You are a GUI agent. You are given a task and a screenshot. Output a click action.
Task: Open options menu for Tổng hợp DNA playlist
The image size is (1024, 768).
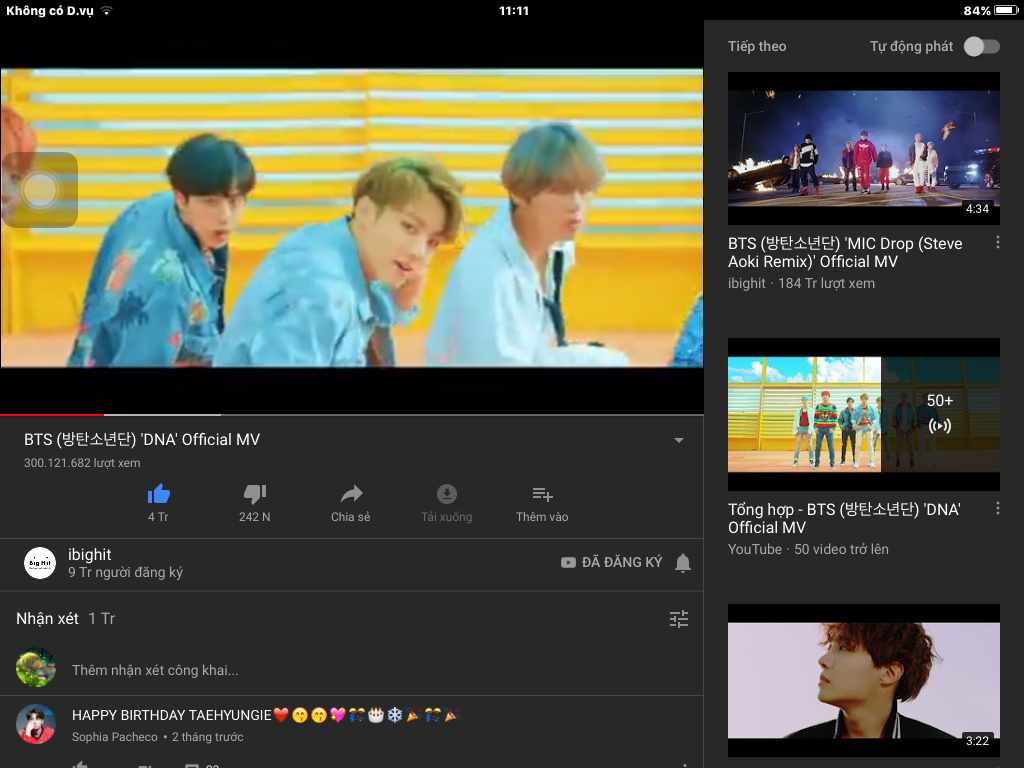coord(997,509)
